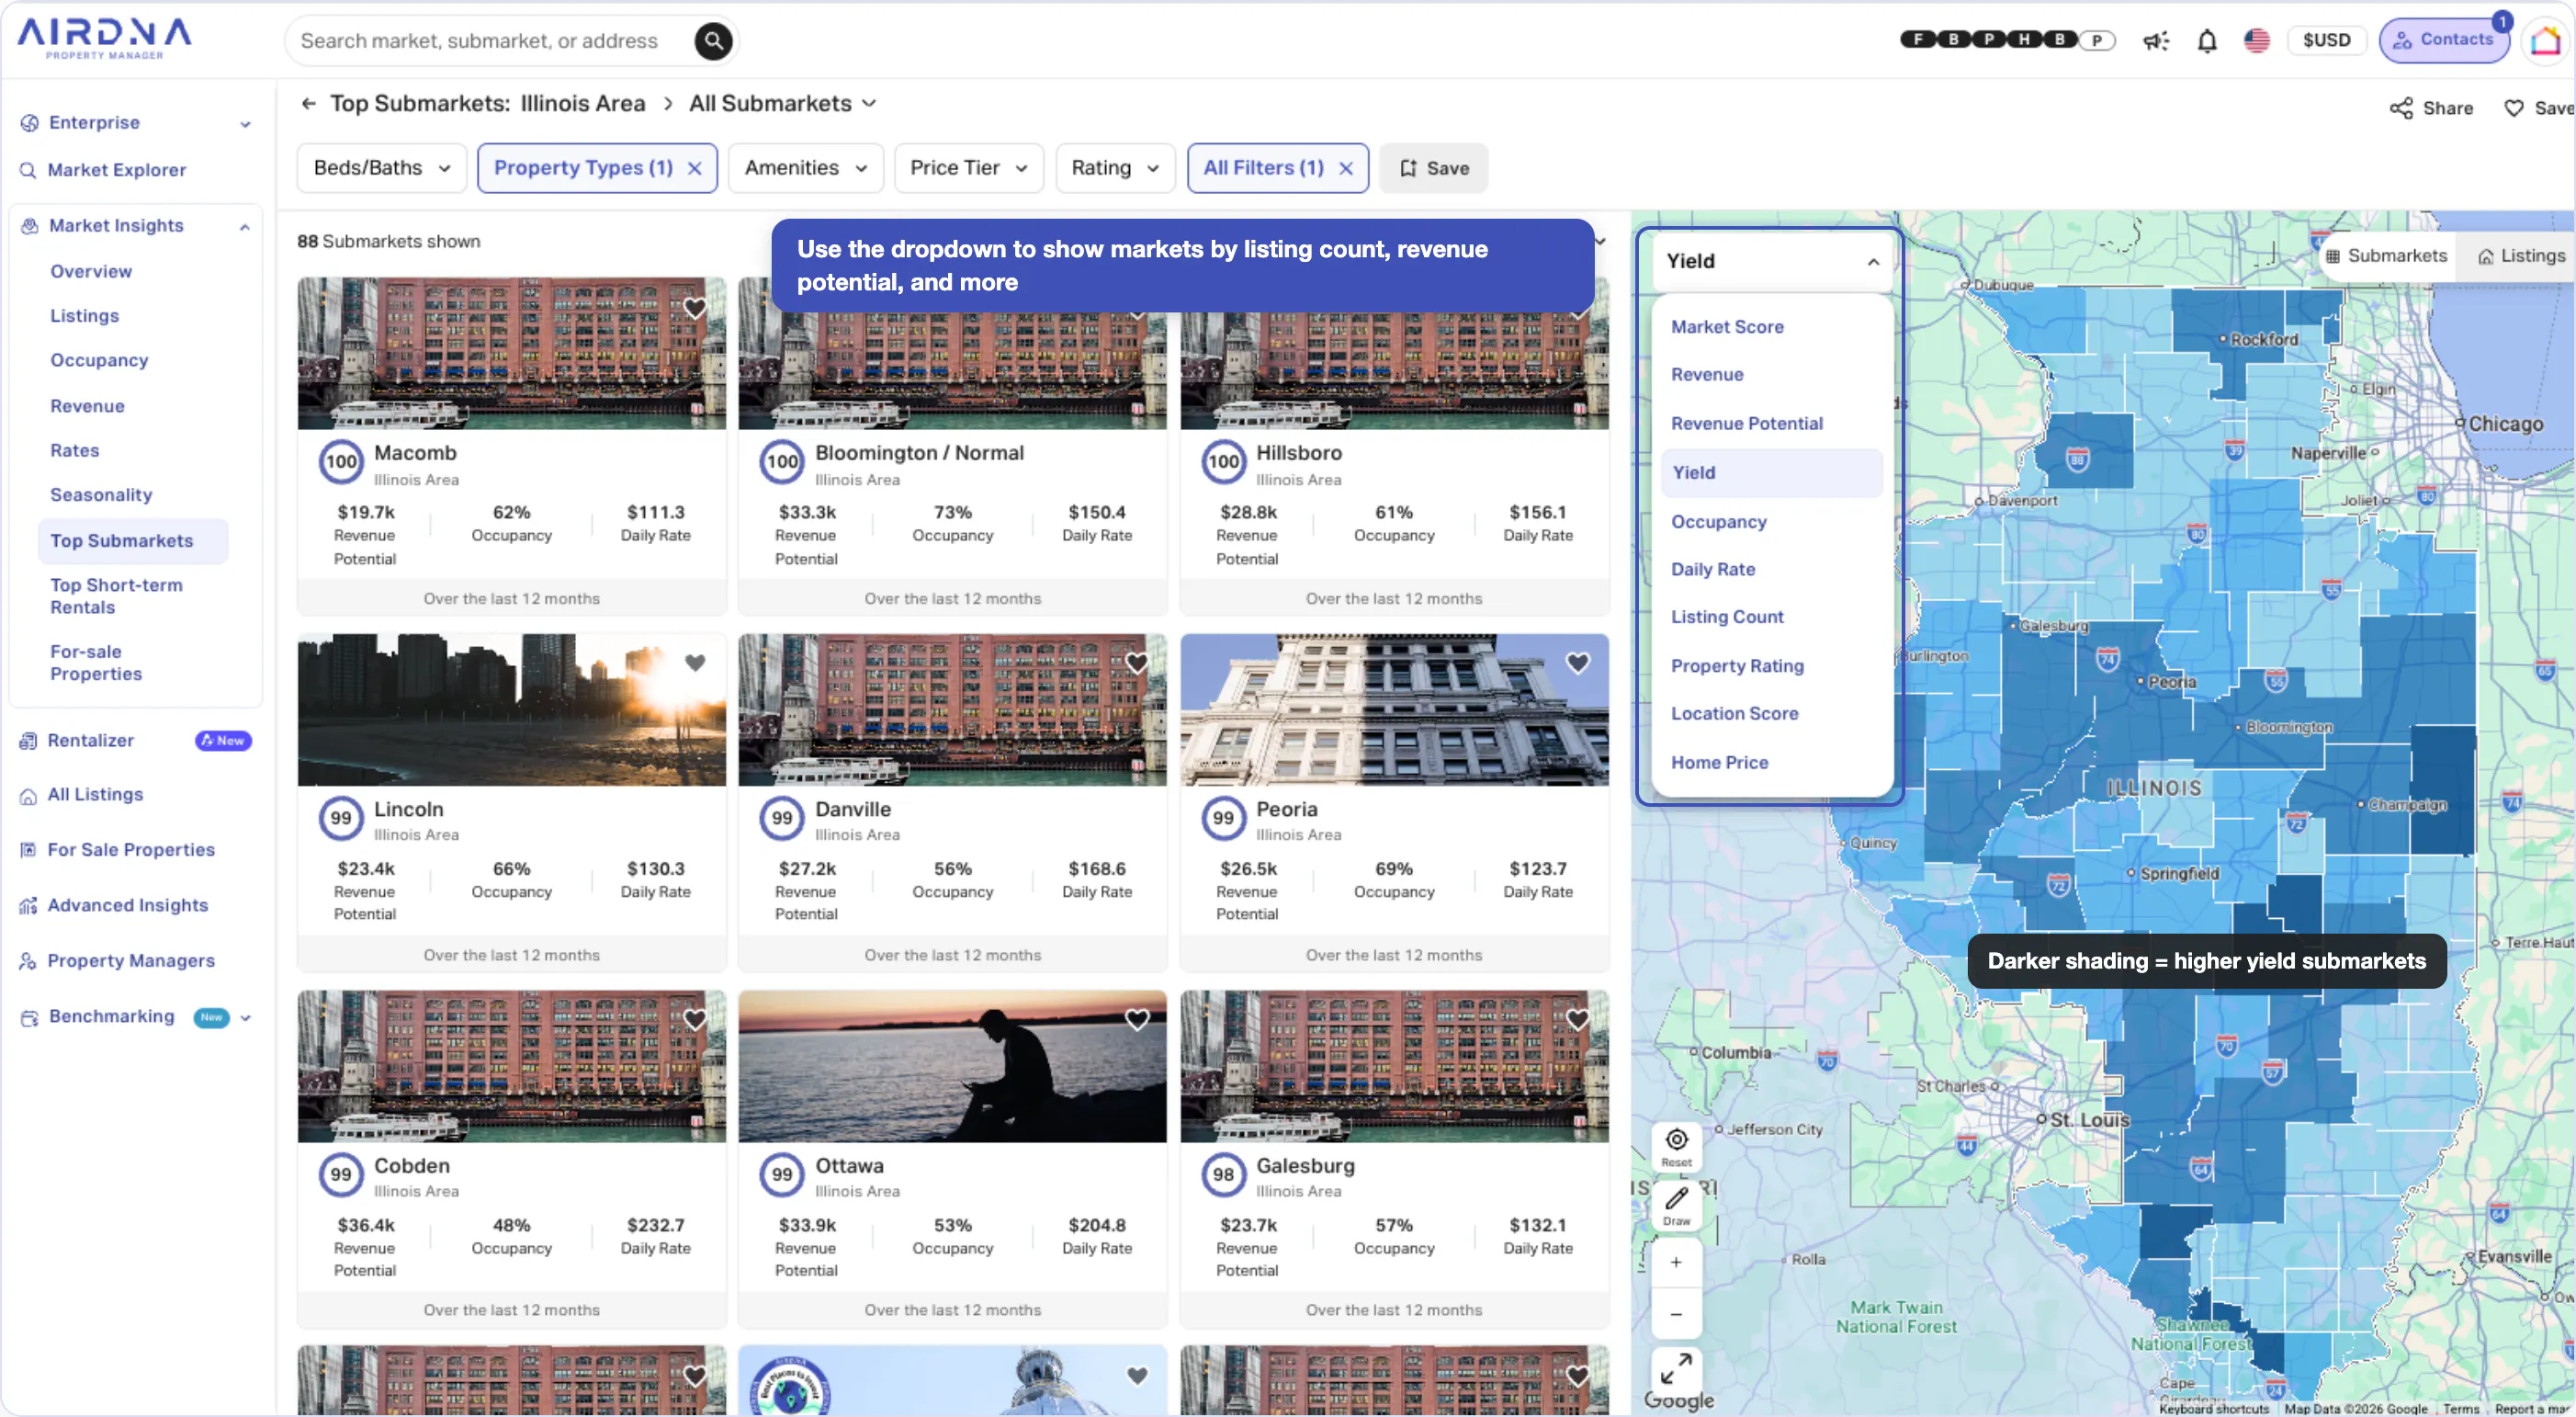The width and height of the screenshot is (2576, 1417).
Task: Click the Save filters button
Action: 1433,168
